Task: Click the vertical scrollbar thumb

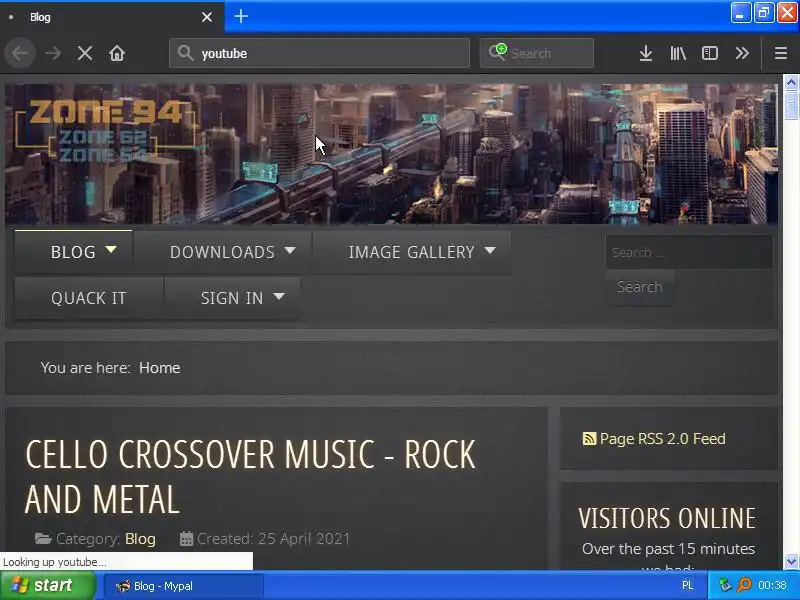Action: [791, 105]
